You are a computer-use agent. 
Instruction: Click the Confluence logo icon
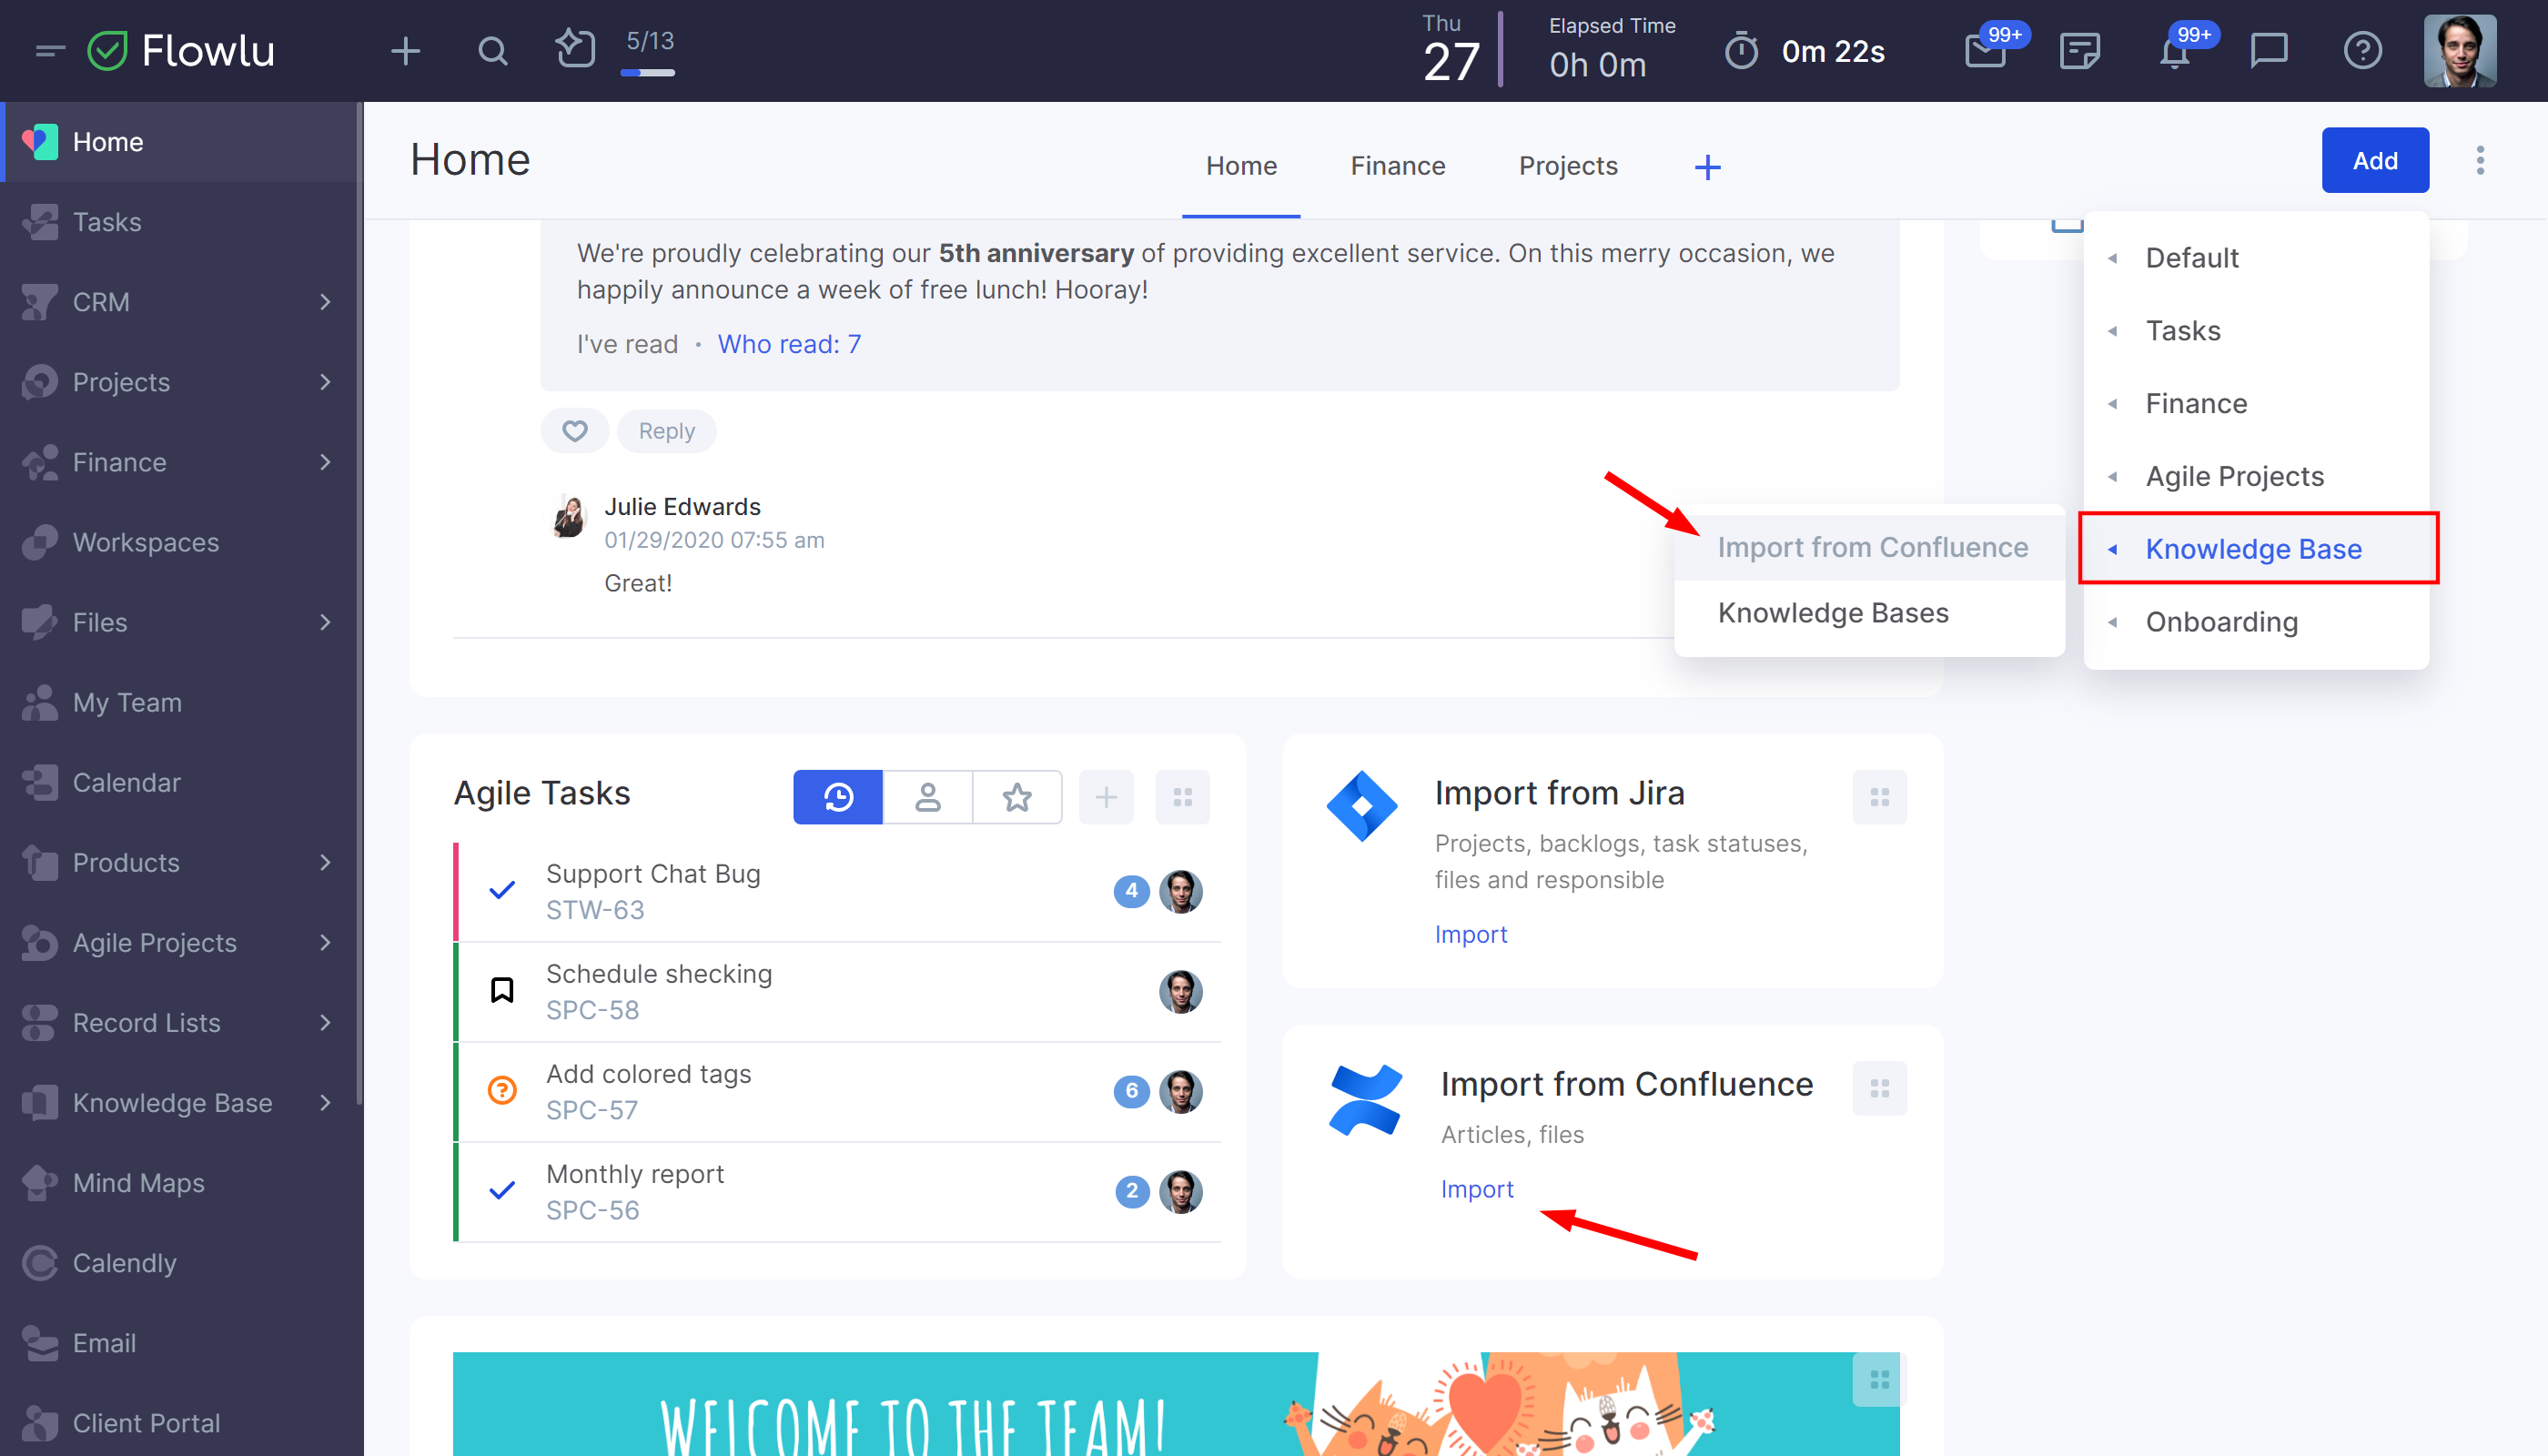(x=1365, y=1099)
